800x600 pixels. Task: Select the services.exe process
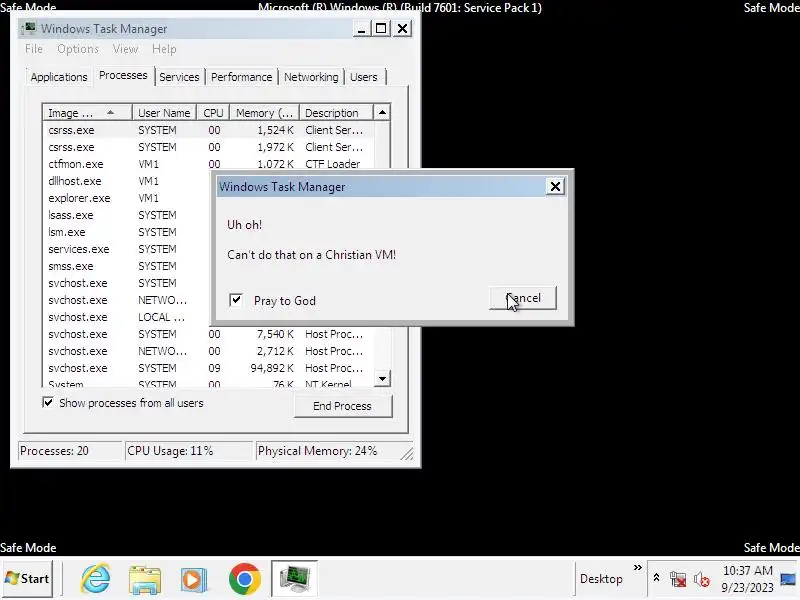tap(128, 249)
